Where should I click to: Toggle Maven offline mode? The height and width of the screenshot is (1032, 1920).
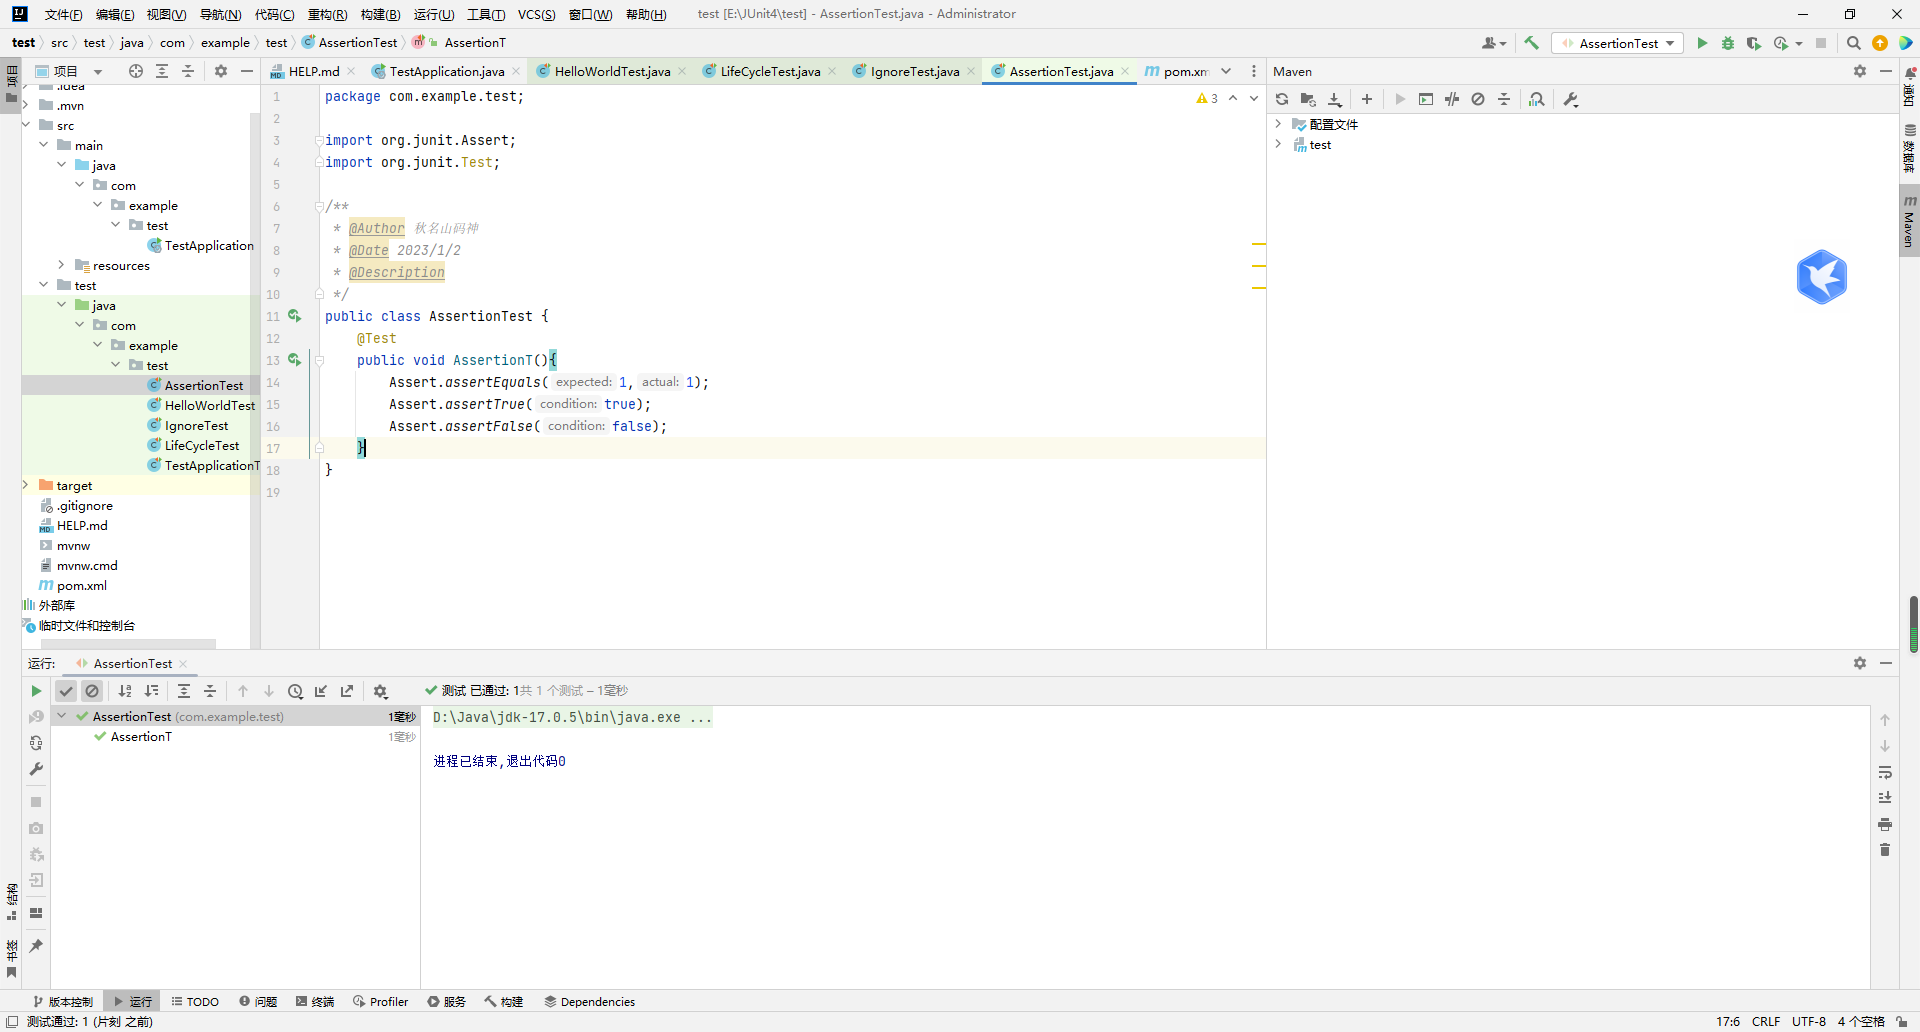tap(1452, 99)
